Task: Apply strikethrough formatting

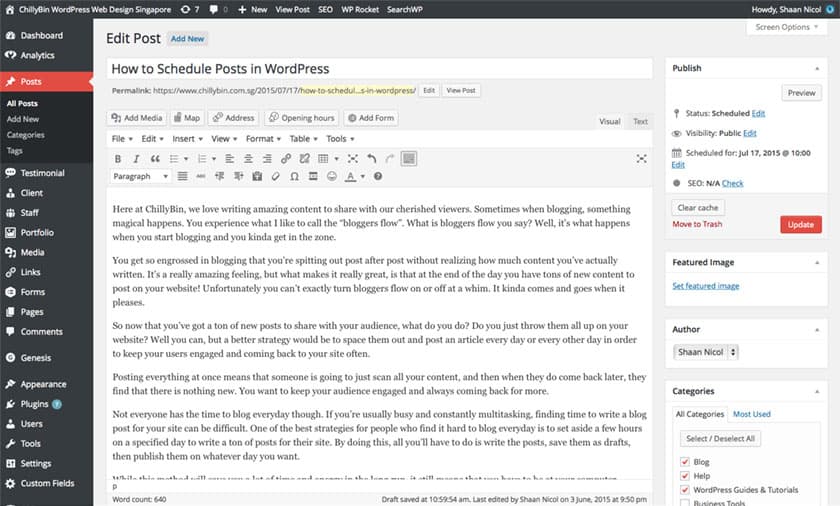Action: 201,176
